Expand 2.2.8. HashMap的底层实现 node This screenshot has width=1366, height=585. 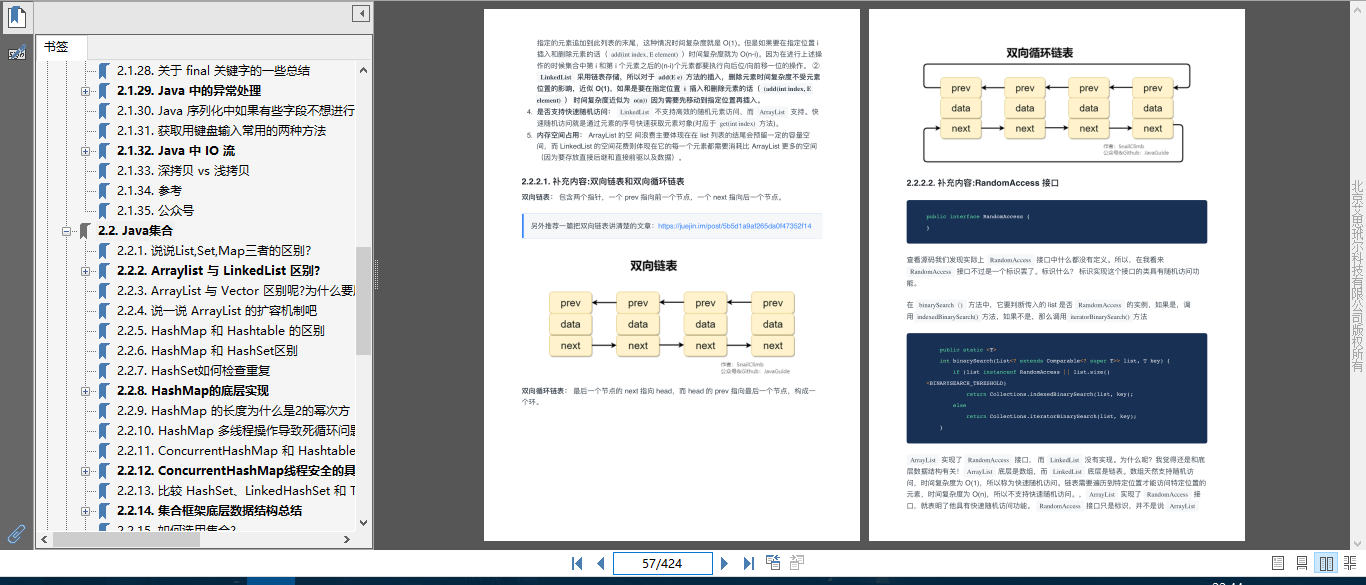coord(87,391)
